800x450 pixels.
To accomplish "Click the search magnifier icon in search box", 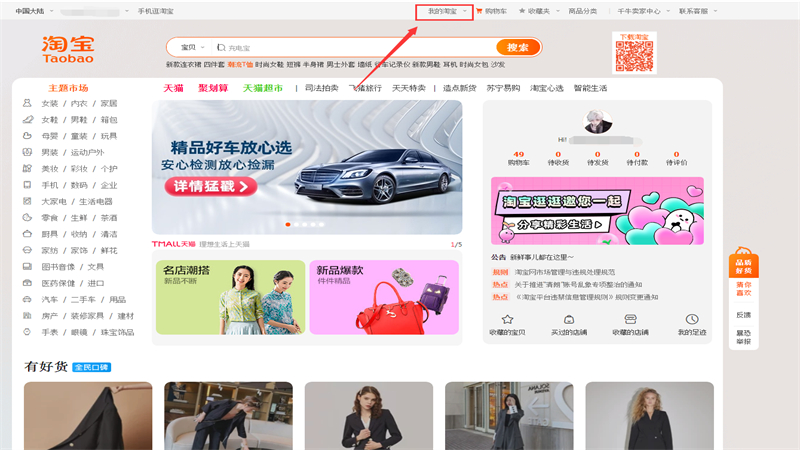I will [x=221, y=47].
